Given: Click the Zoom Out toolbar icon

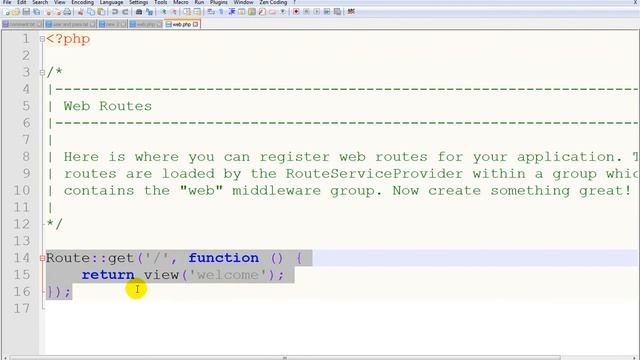Looking at the screenshot, I should 174,12.
